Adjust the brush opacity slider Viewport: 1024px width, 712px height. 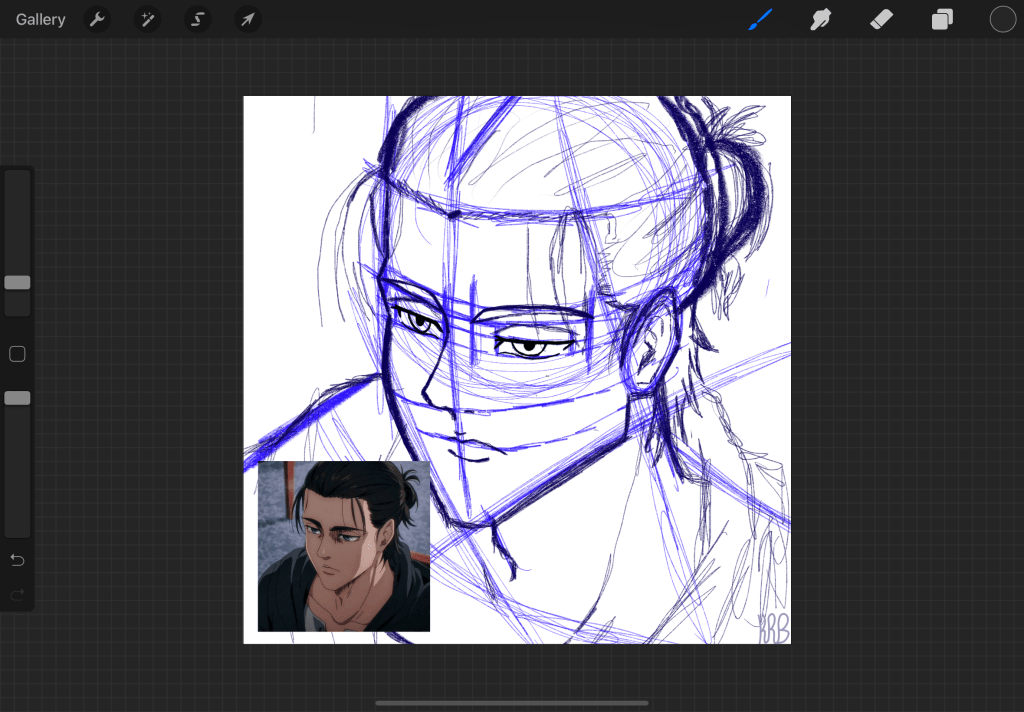pyautogui.click(x=16, y=397)
